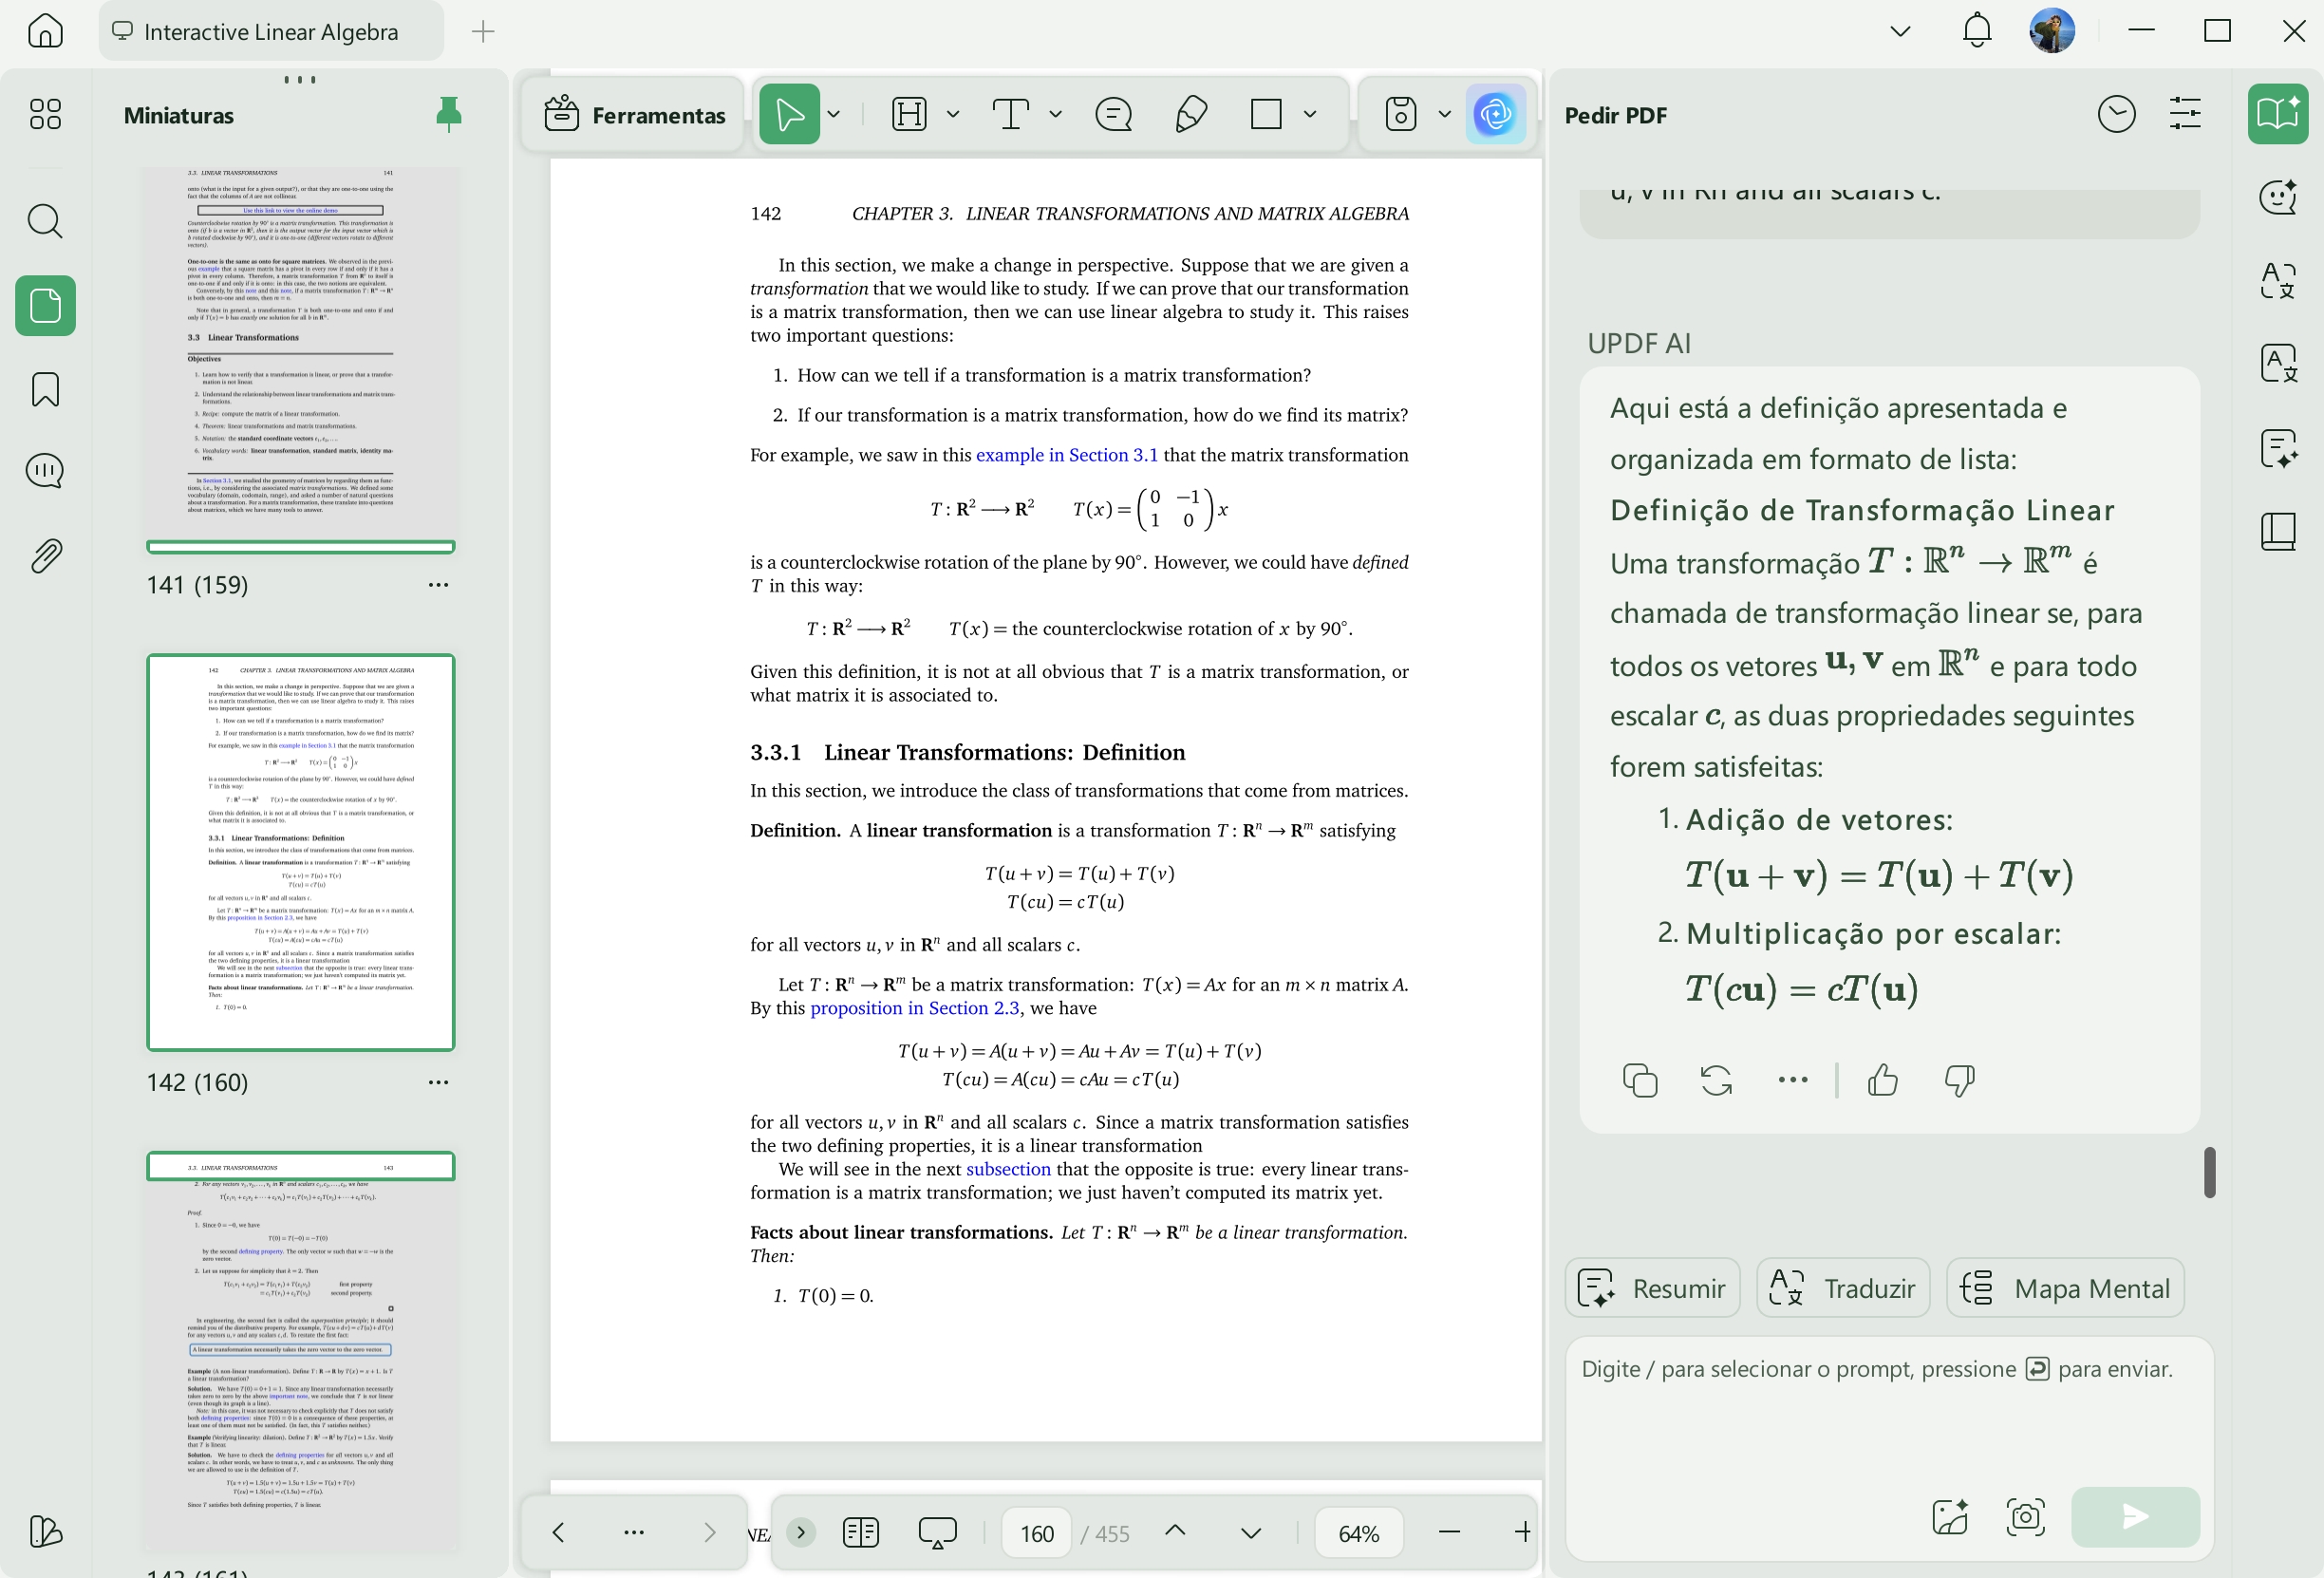The height and width of the screenshot is (1578, 2324).
Task: Open the search panel magnifier icon
Action: [x=45, y=220]
